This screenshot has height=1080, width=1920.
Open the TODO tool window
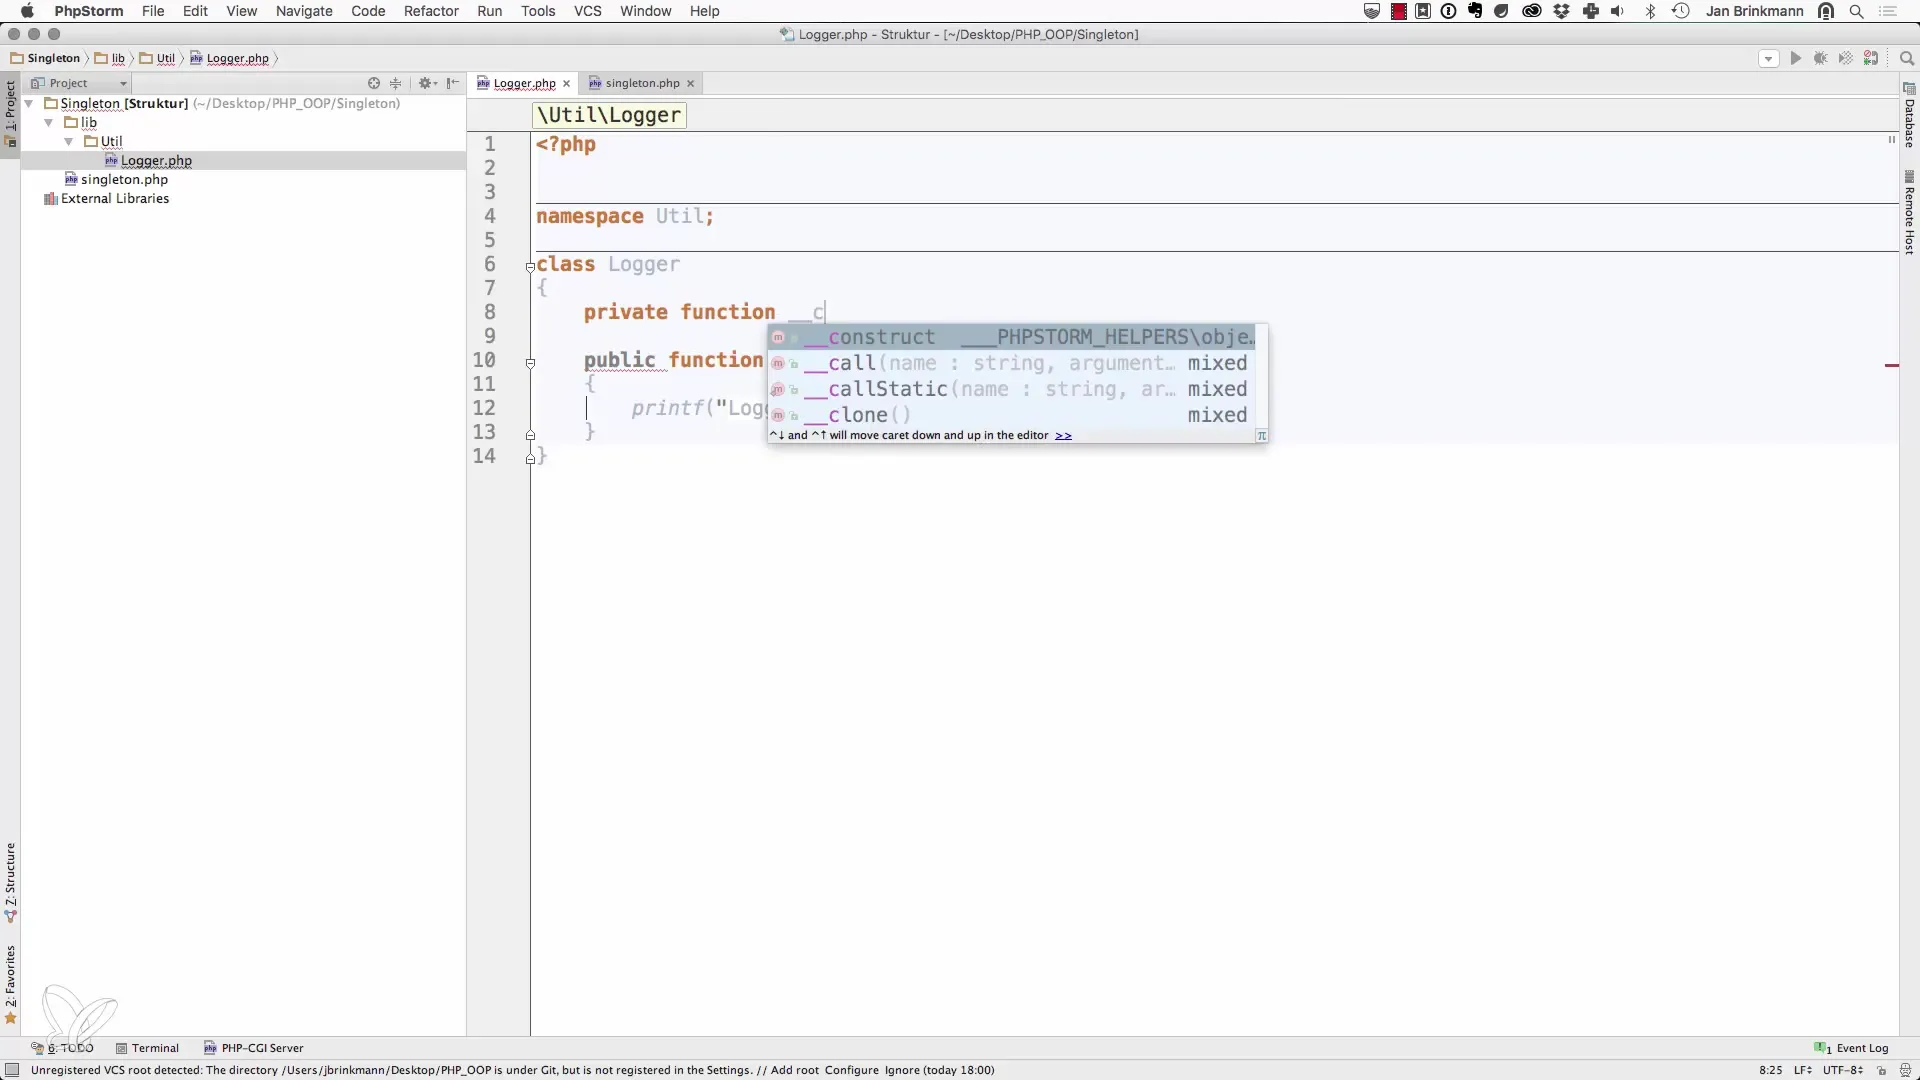pos(62,1048)
